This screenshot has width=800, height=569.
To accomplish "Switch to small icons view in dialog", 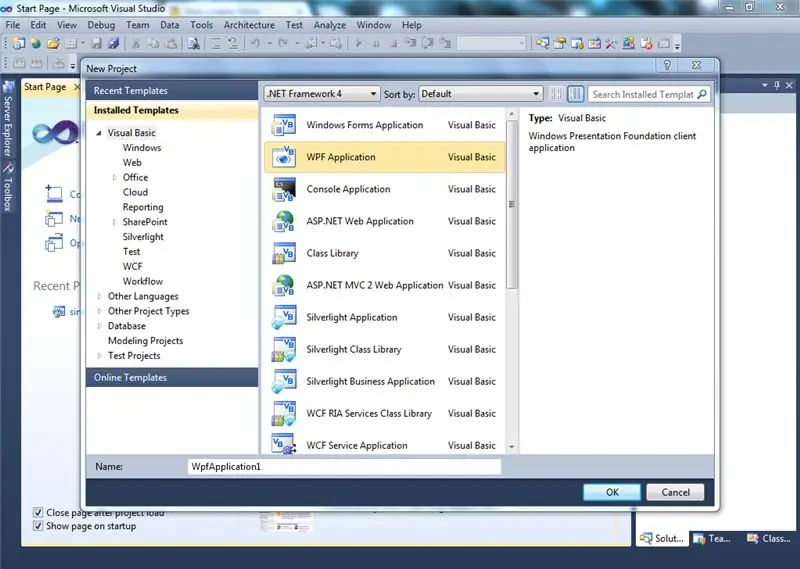I will coord(557,94).
